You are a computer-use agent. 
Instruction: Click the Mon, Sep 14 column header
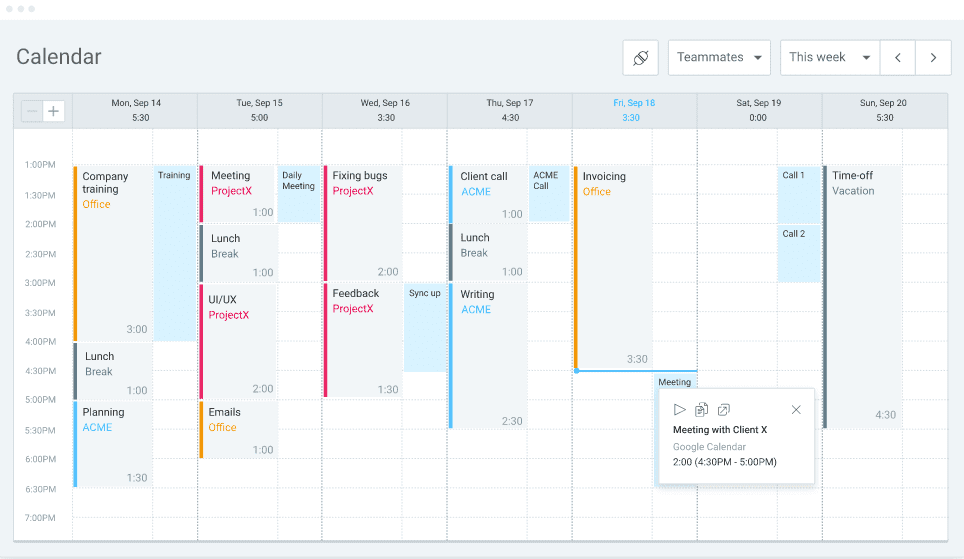tap(136, 111)
